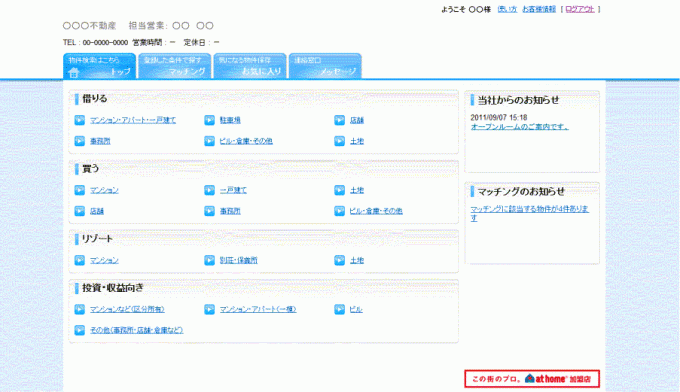Open ビル・倉庫・その他 link under 借りる
This screenshot has height=392, width=680.
(246, 141)
